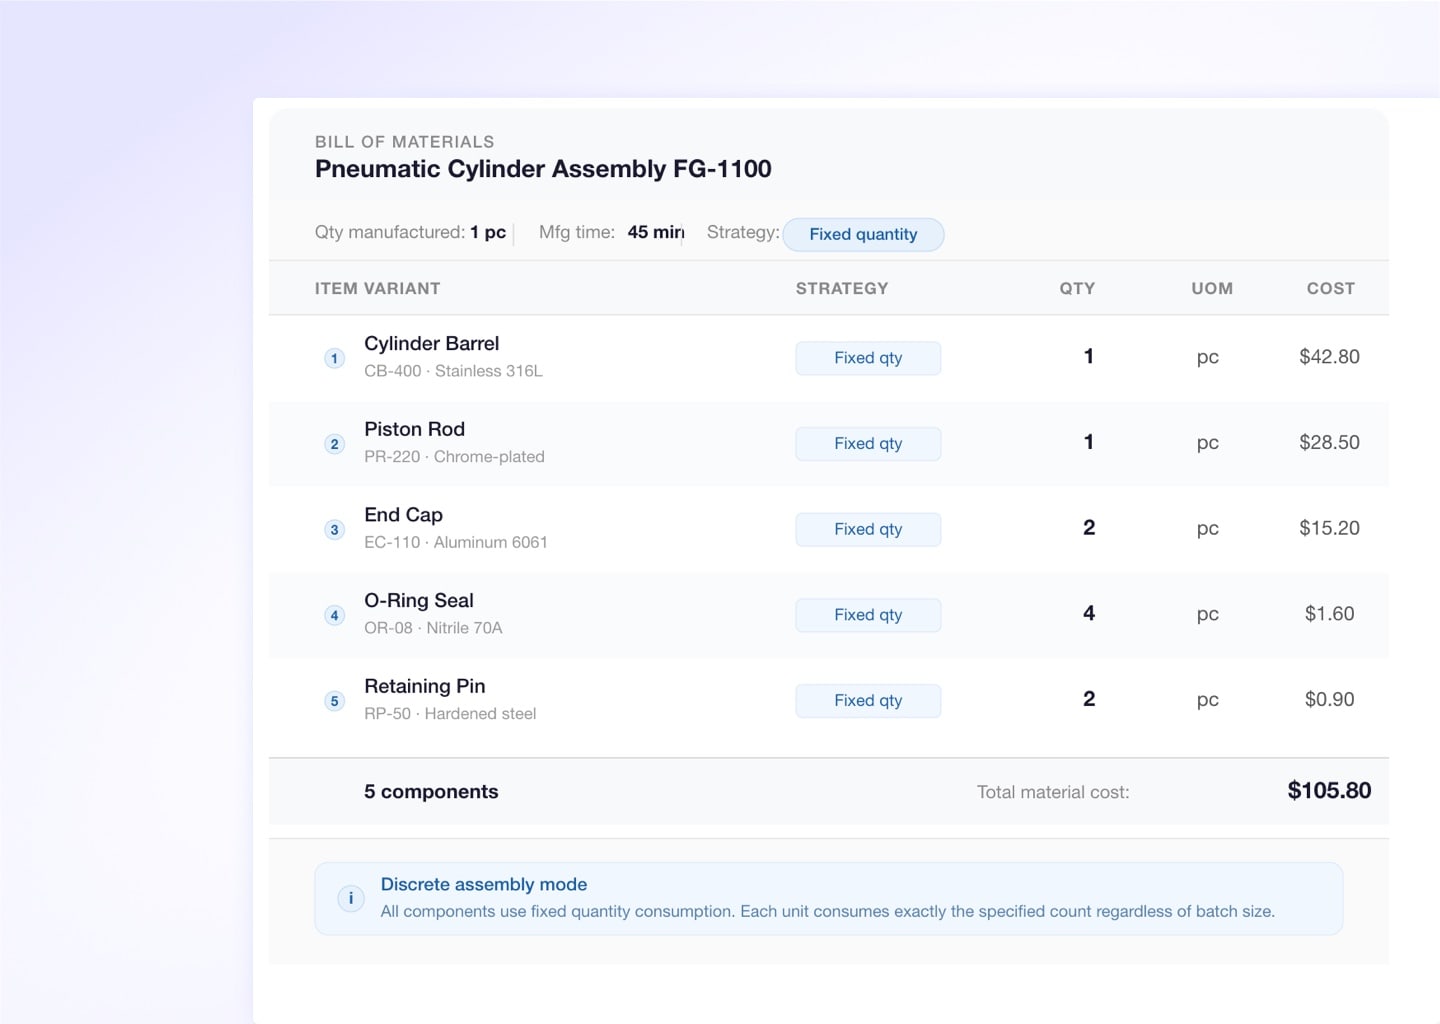Edit the Qty manufactured value 1 pc
Viewport: 1440px width, 1024px height.
tap(488, 232)
